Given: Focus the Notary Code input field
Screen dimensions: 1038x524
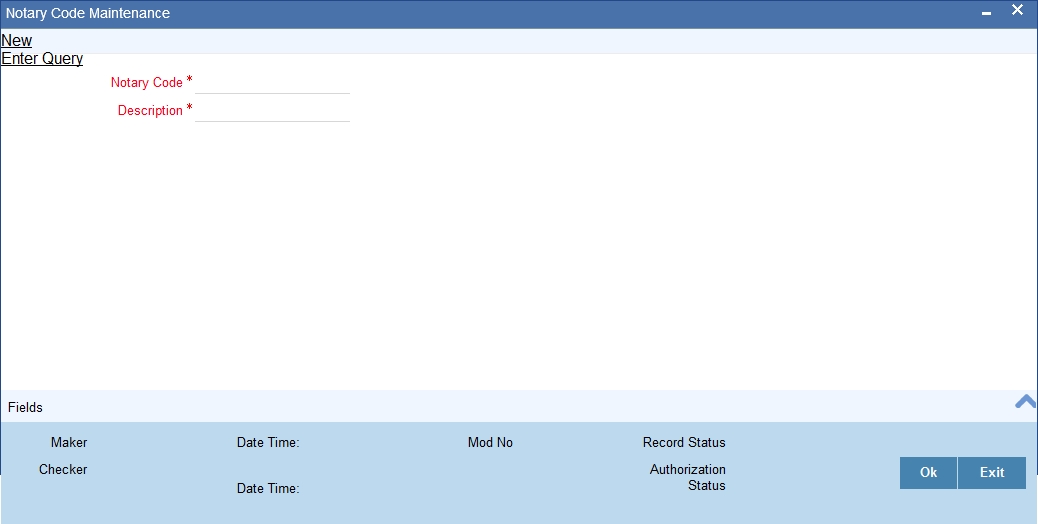Looking at the screenshot, I should pyautogui.click(x=272, y=83).
